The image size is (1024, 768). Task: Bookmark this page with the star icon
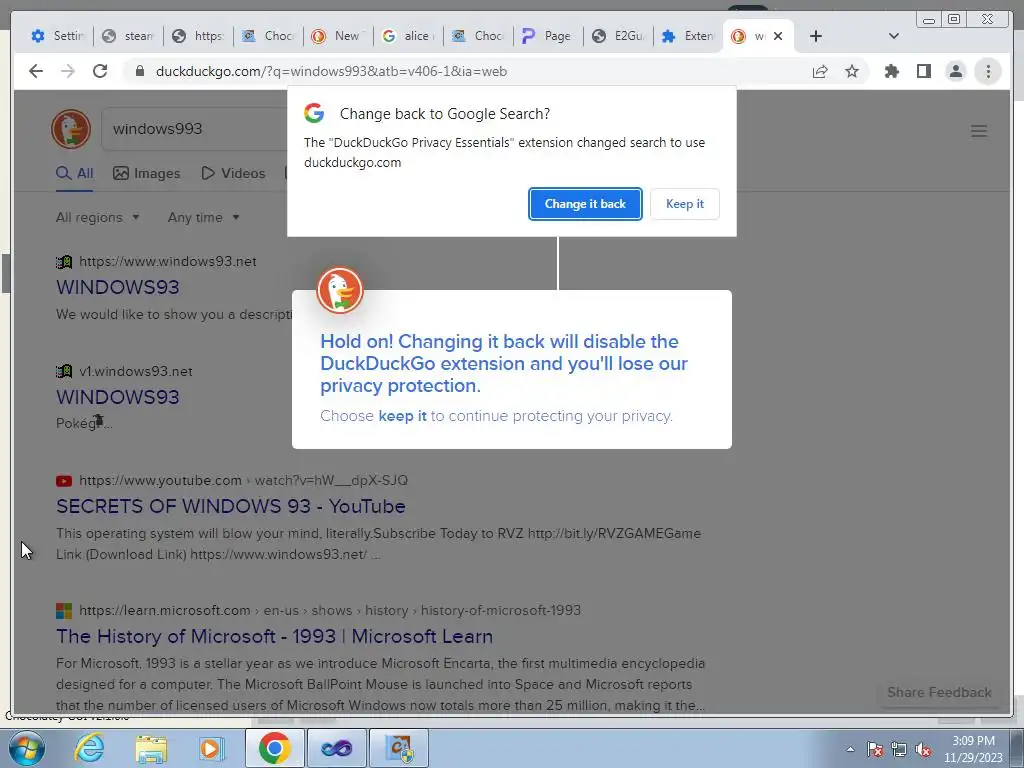point(852,71)
